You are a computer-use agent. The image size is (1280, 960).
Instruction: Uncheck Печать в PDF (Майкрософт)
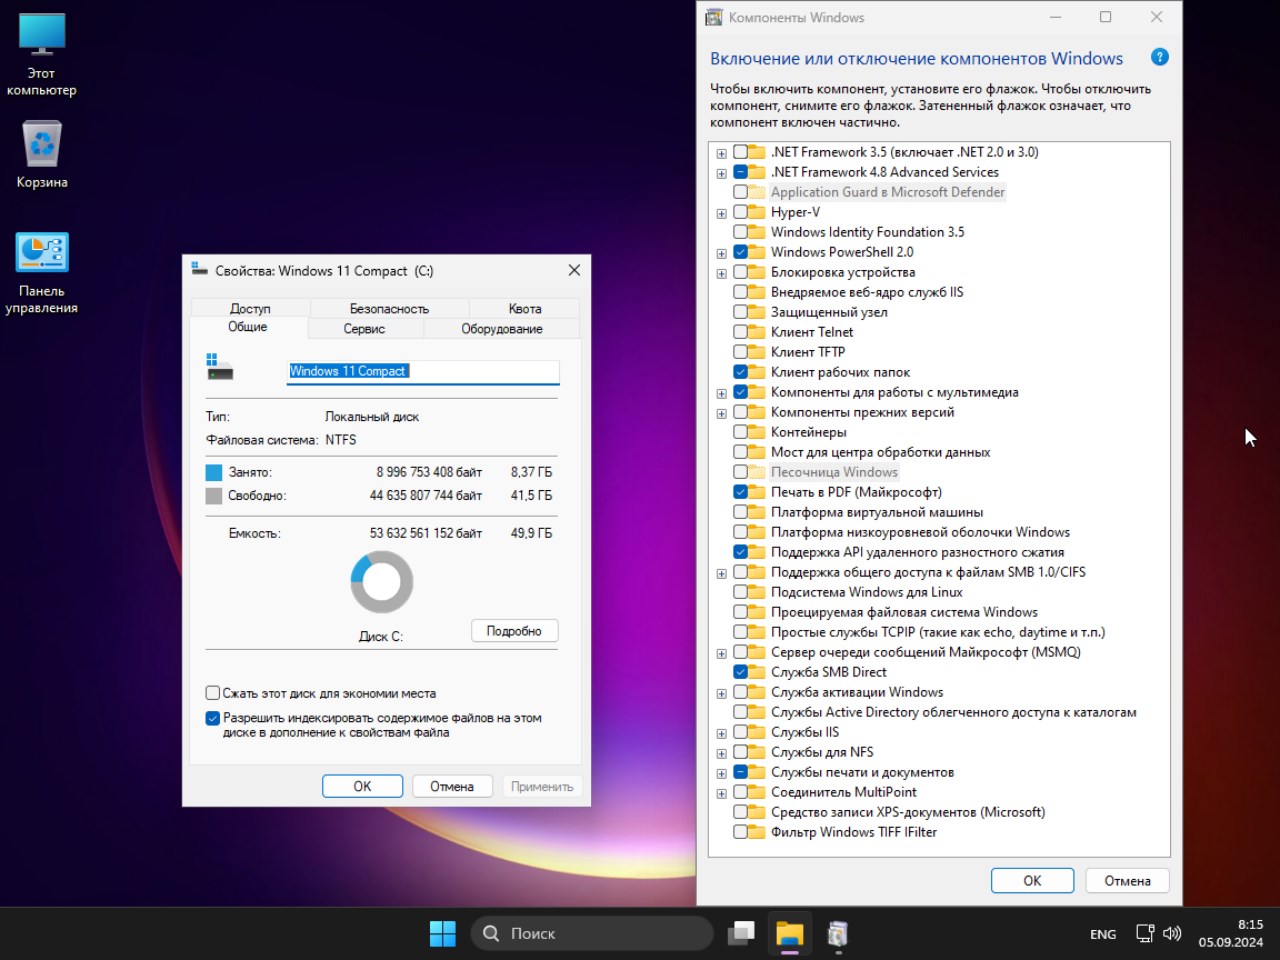740,492
